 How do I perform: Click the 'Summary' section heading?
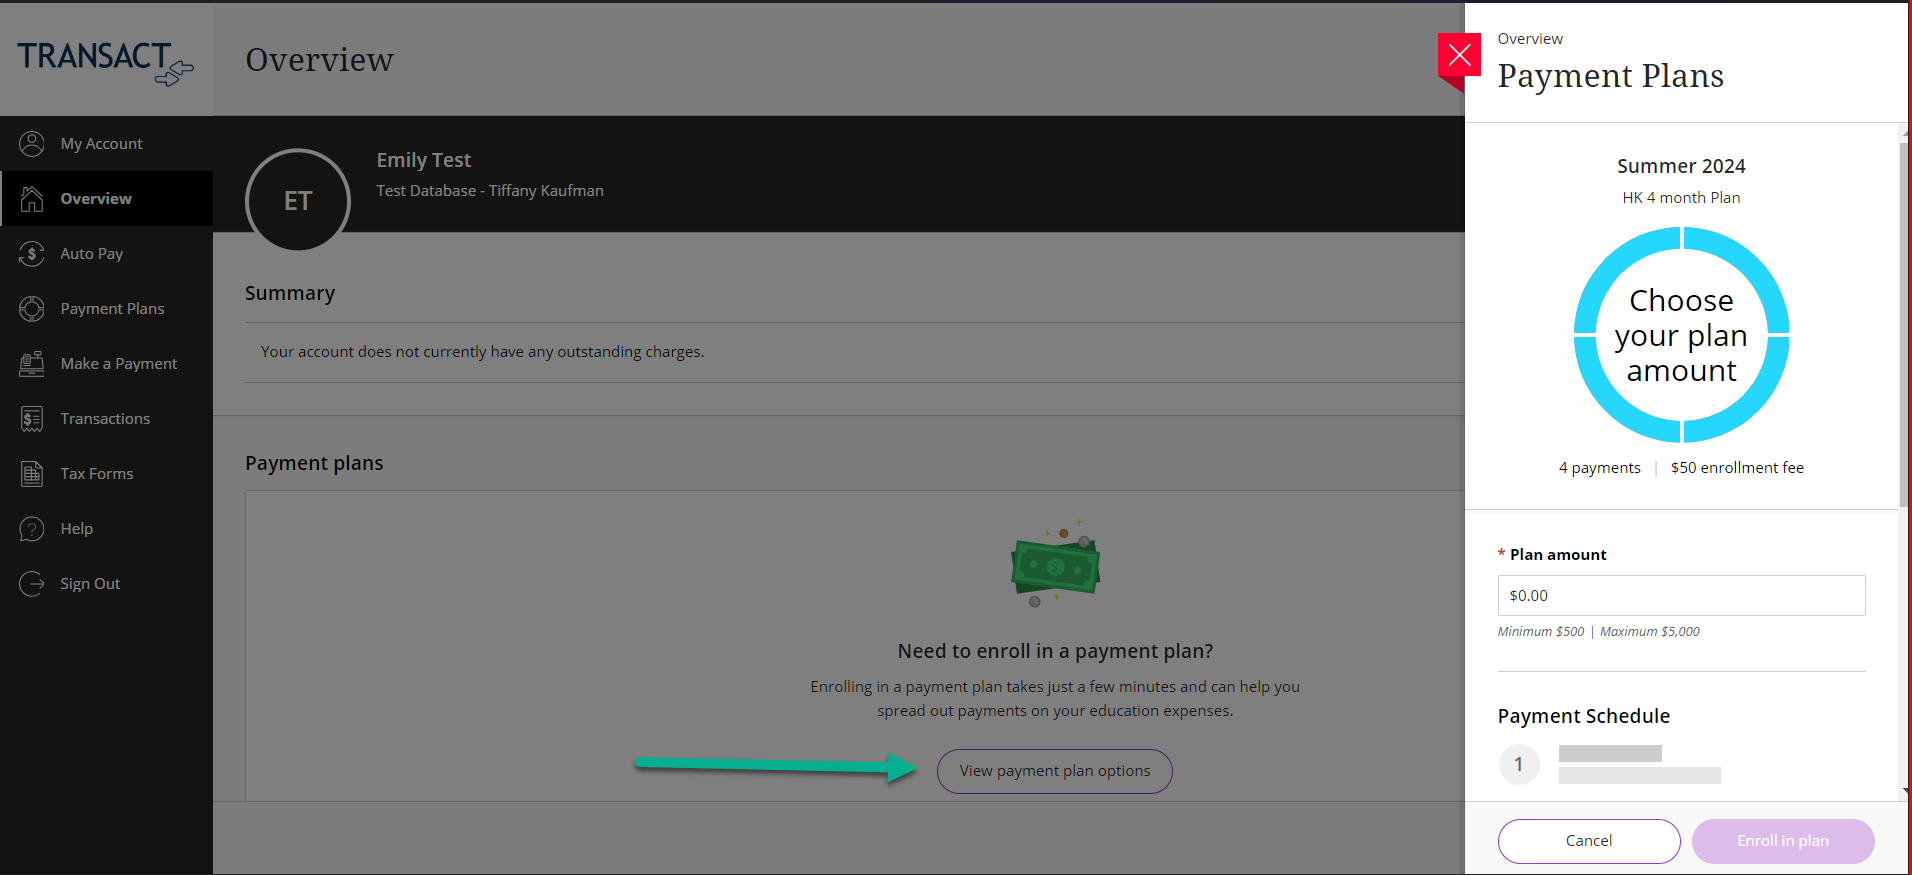coord(290,293)
